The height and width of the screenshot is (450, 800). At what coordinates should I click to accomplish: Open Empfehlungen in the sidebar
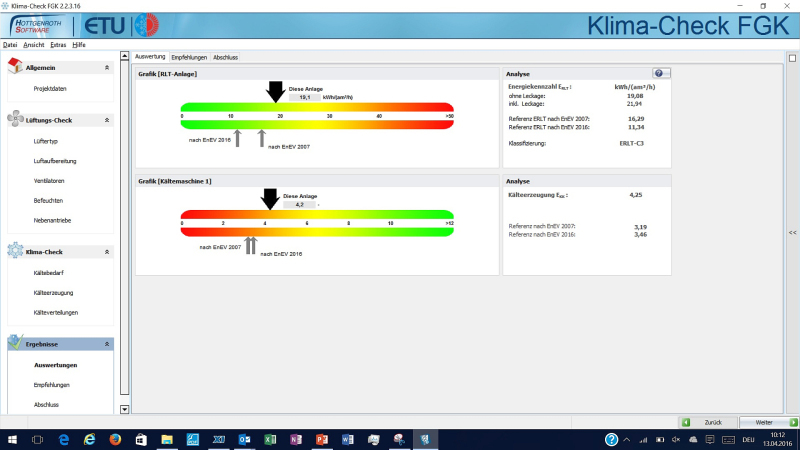point(52,385)
